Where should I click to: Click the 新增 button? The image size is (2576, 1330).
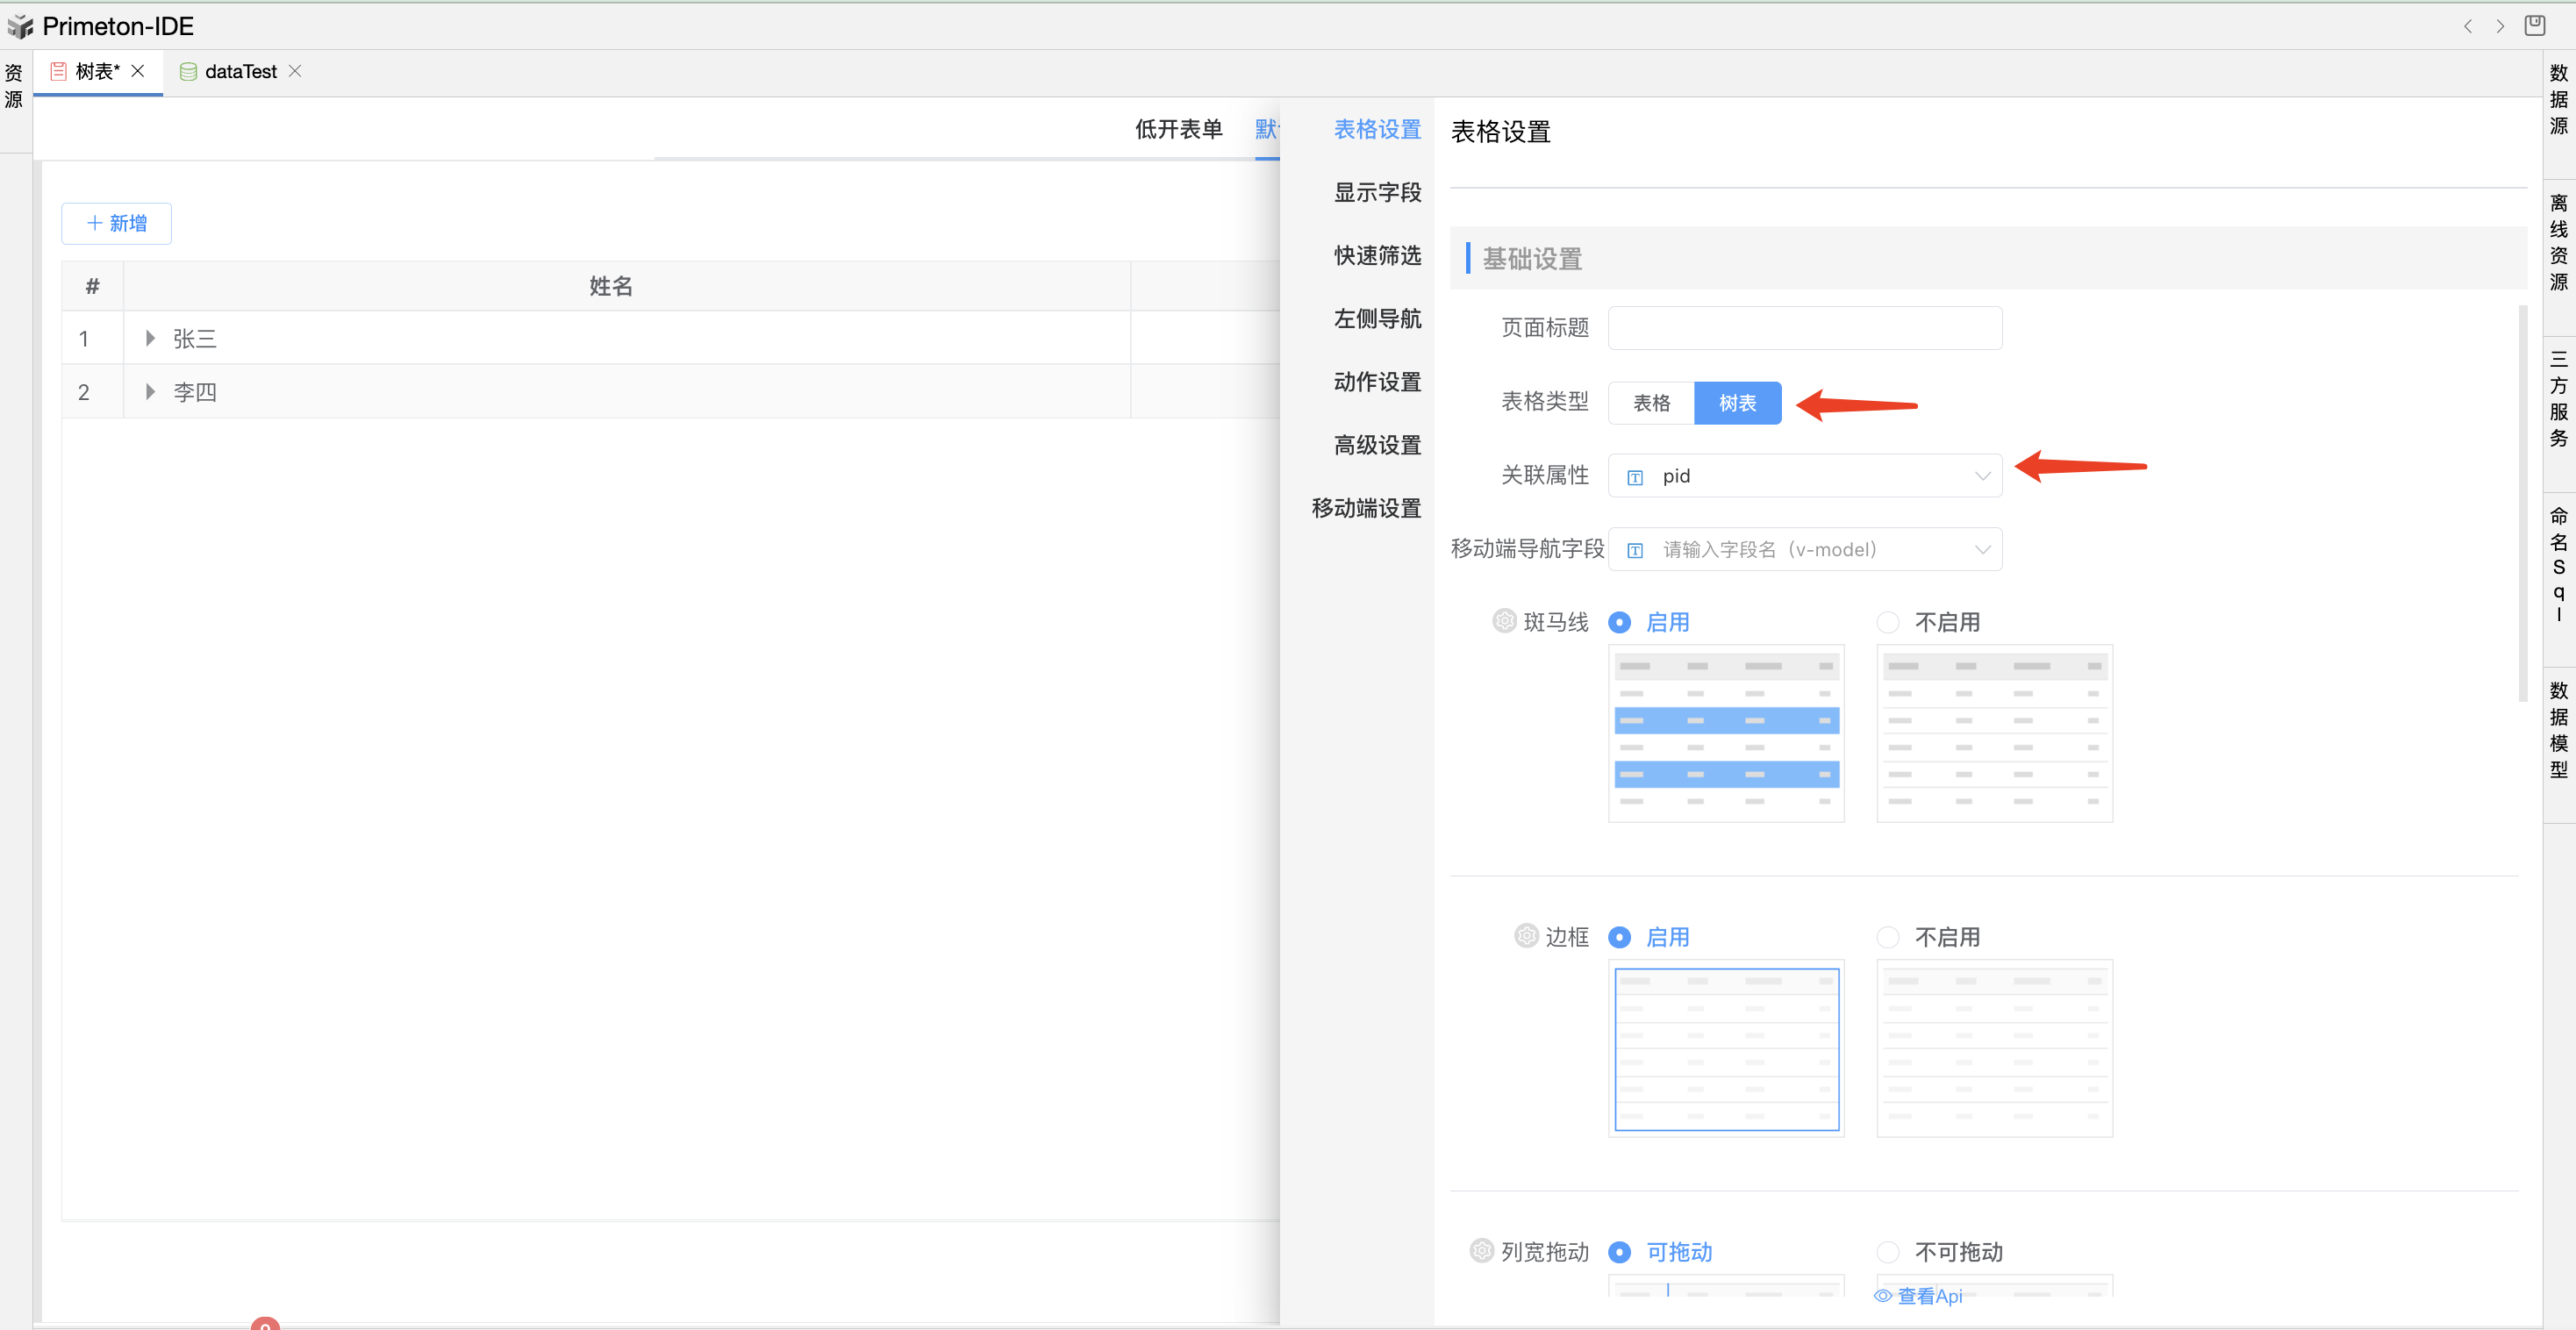[117, 224]
